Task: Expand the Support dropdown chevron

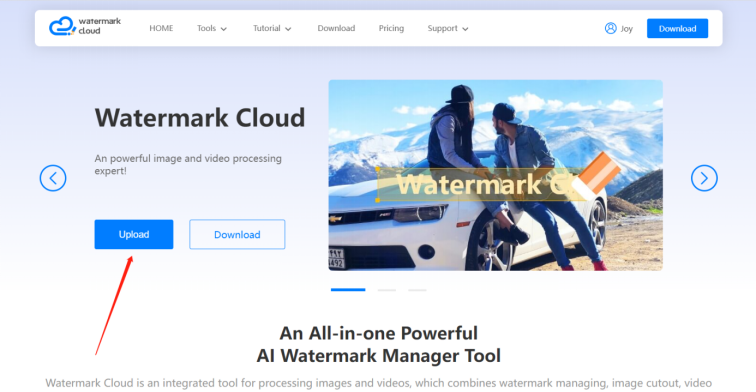Action: click(x=465, y=29)
